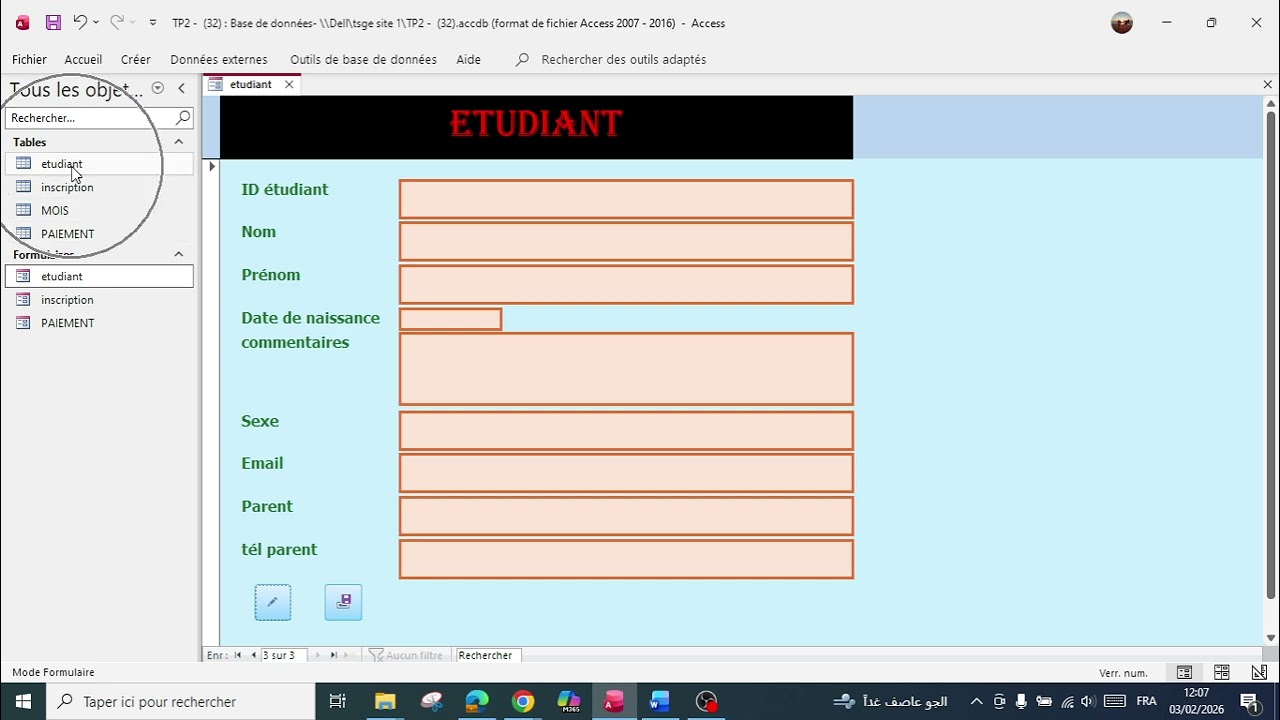
Task: Click the current record number box
Action: (x=285, y=655)
